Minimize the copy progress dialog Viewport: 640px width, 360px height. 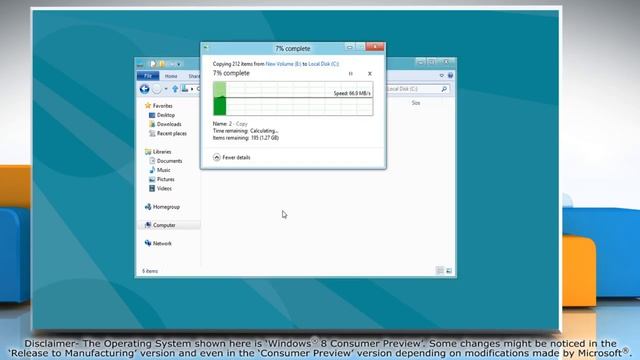[x=349, y=47]
